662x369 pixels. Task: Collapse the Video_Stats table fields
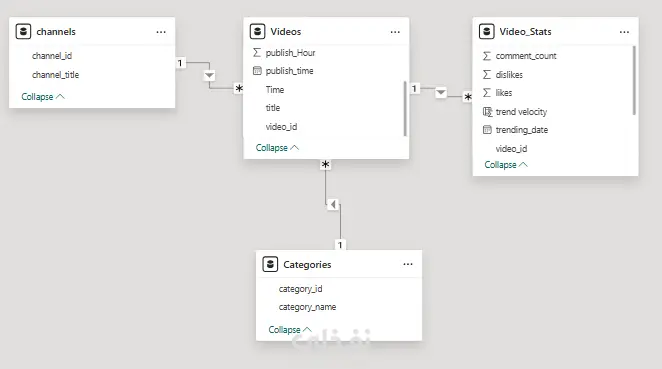point(506,165)
